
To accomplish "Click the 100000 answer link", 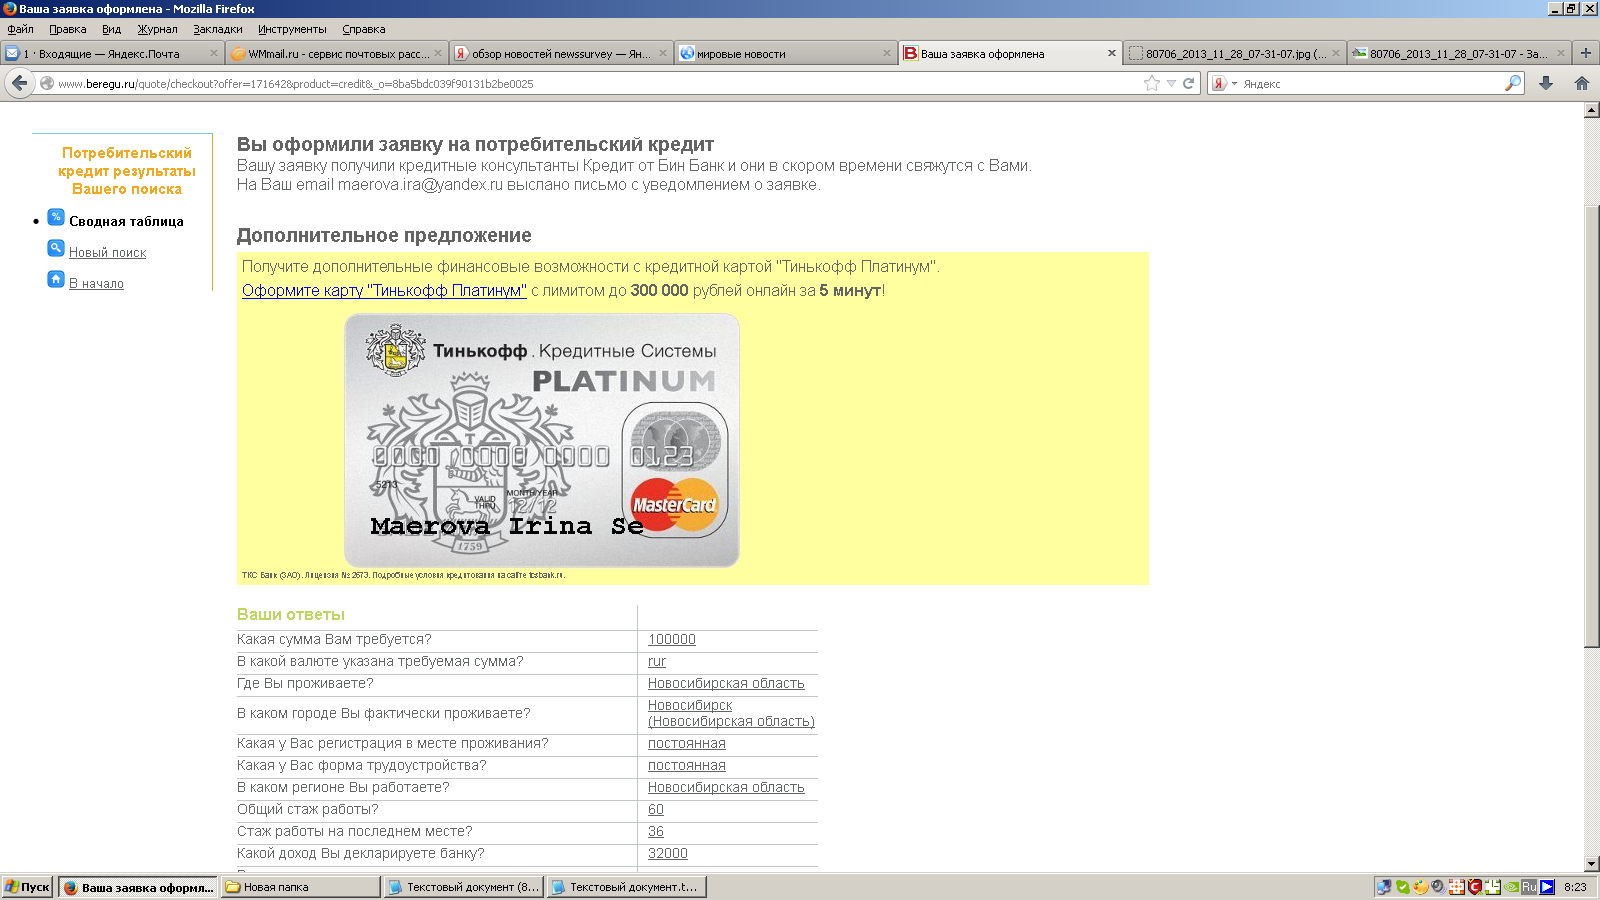I will click(672, 640).
